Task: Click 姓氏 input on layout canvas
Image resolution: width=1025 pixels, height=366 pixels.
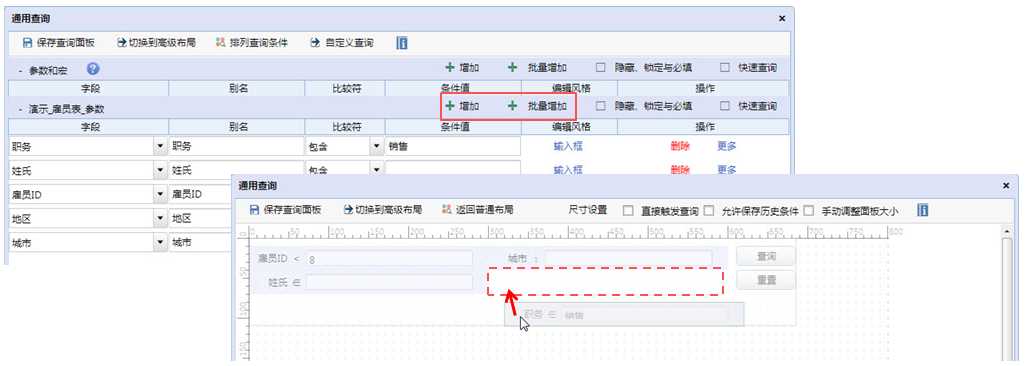Action: tap(389, 282)
